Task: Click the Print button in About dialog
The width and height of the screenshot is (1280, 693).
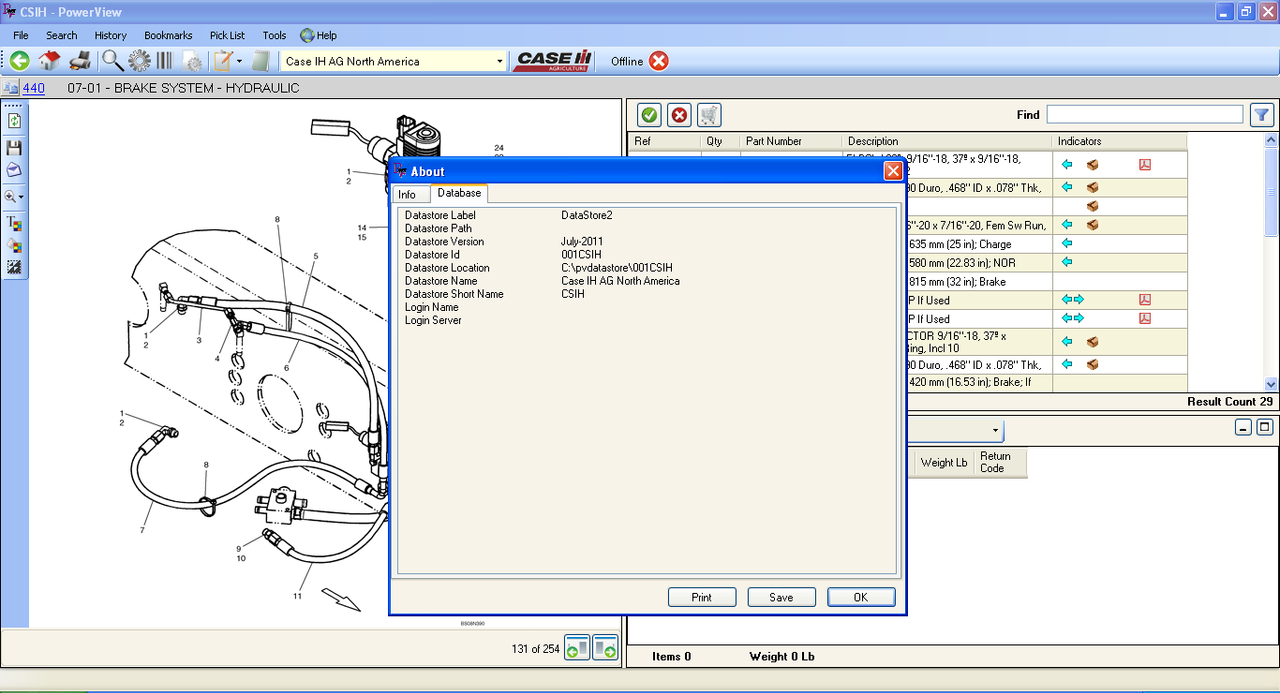Action: [702, 597]
